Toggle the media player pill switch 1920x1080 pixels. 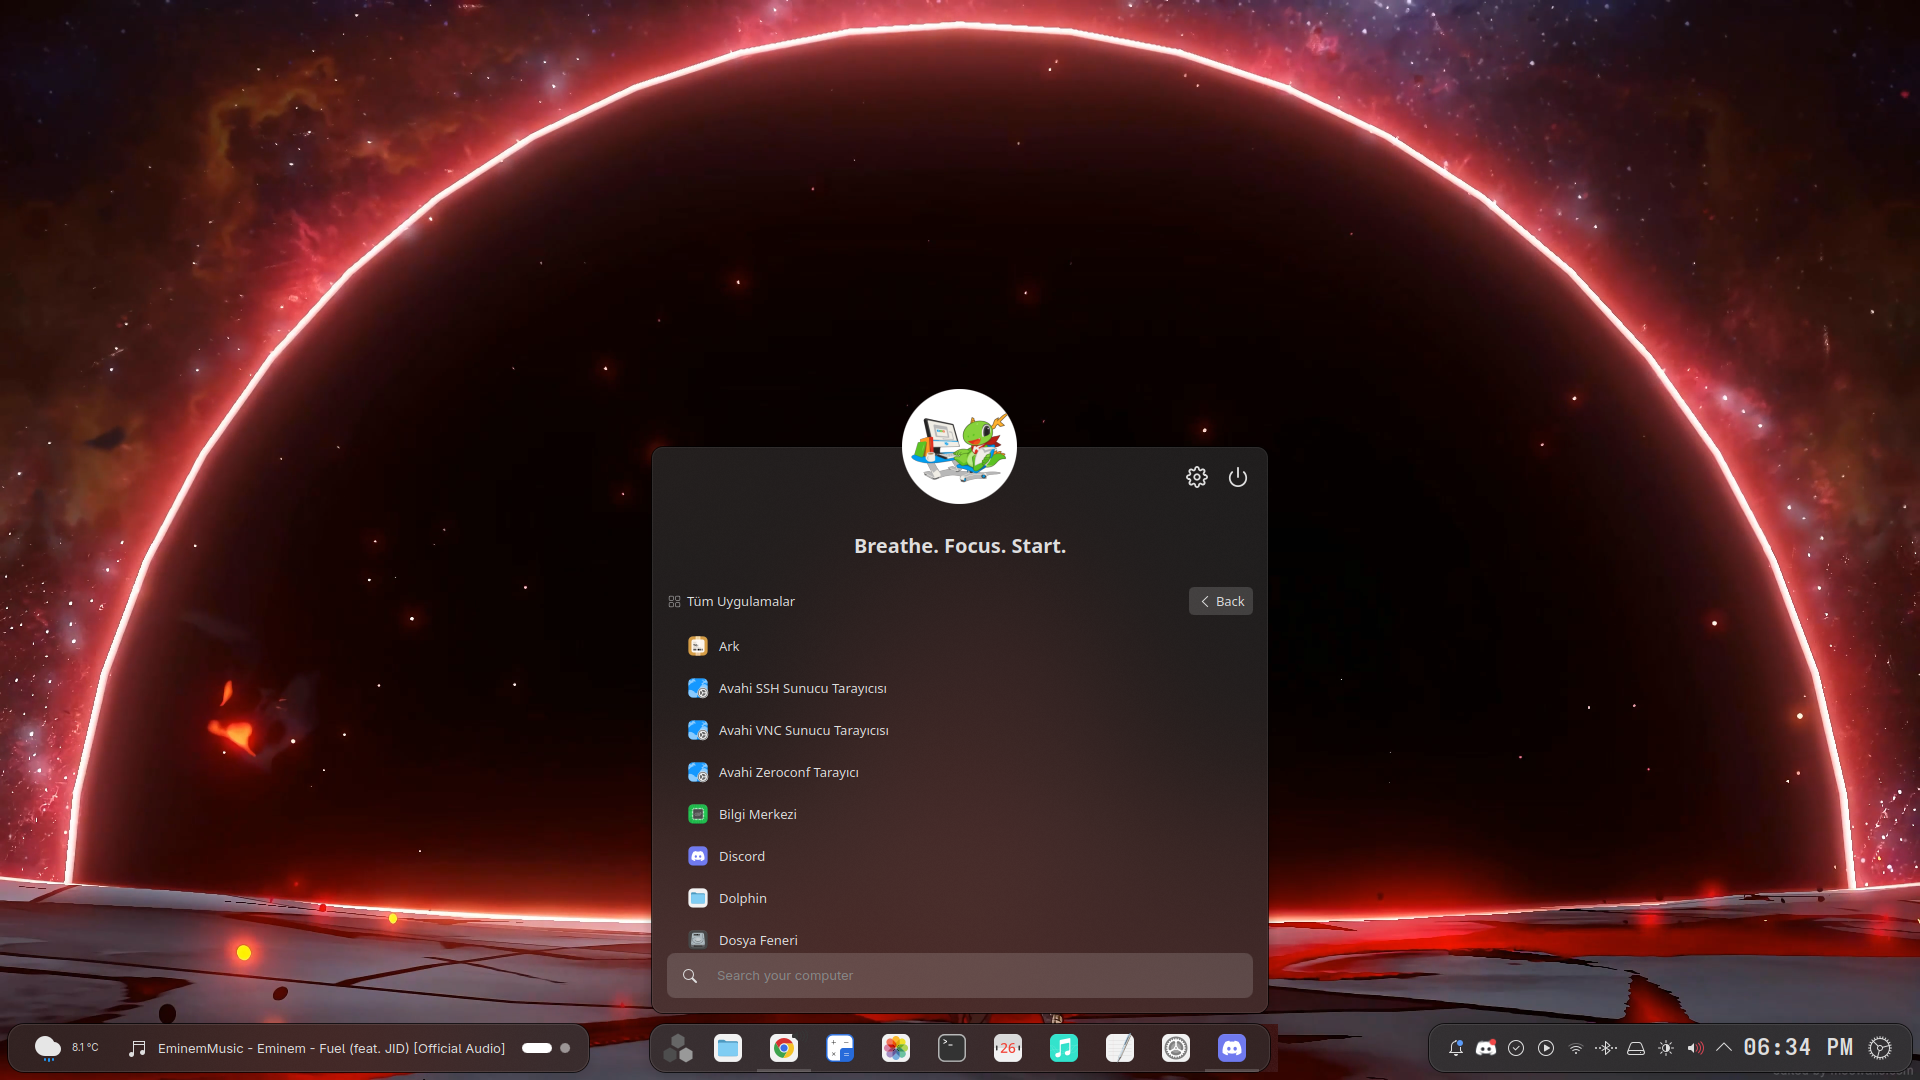537,1048
